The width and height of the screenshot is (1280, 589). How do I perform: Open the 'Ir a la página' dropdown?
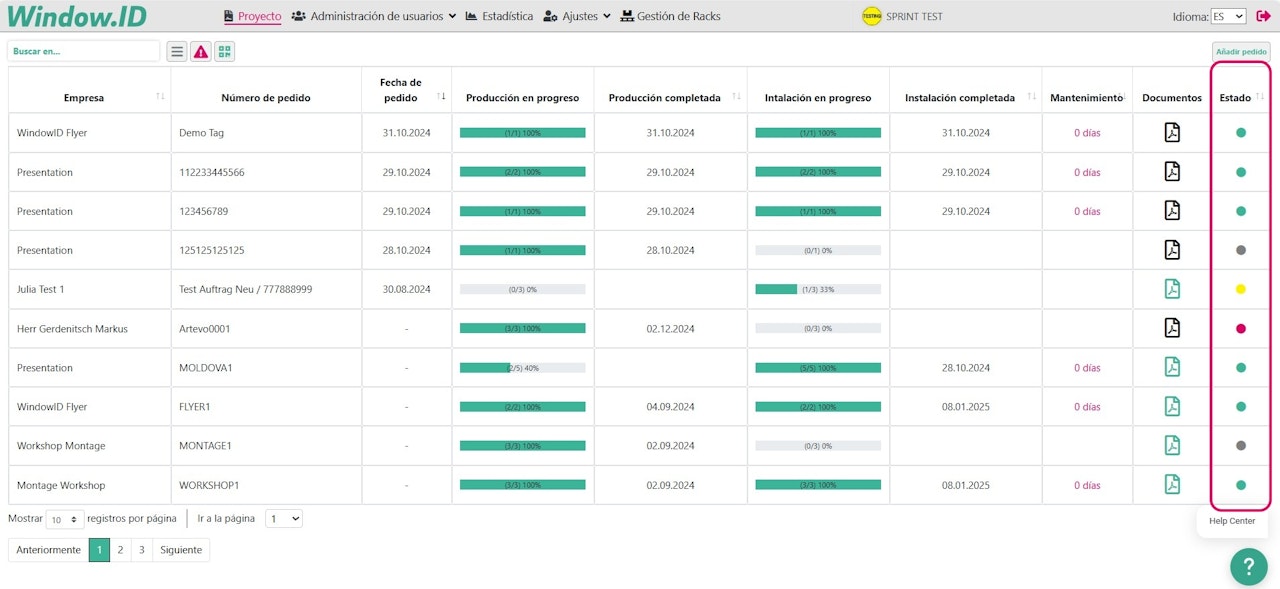coord(284,519)
